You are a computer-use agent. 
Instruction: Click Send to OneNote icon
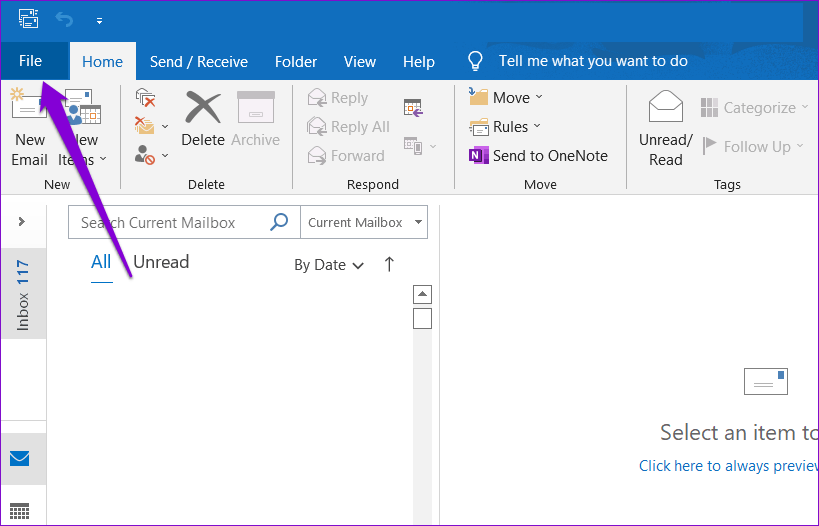477,156
